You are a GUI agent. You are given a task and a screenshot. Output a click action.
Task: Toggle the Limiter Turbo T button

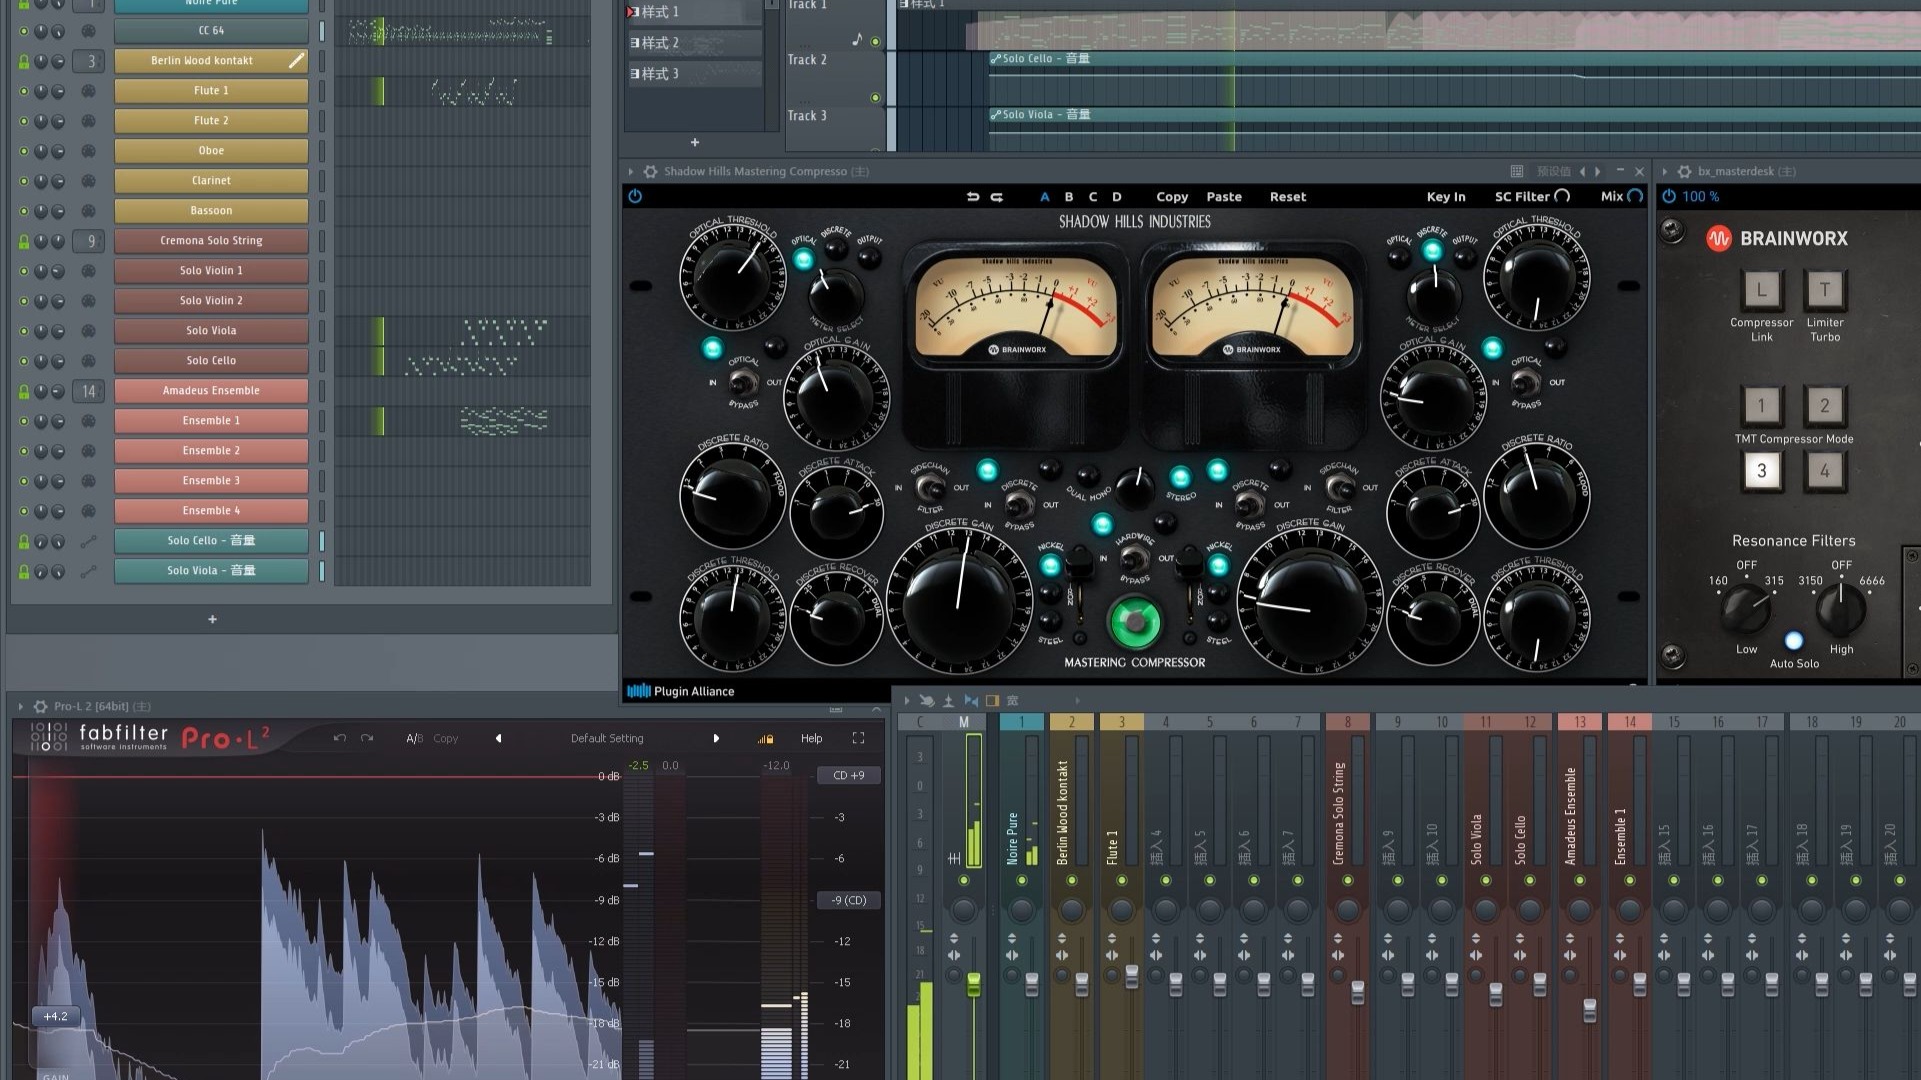[x=1824, y=290]
